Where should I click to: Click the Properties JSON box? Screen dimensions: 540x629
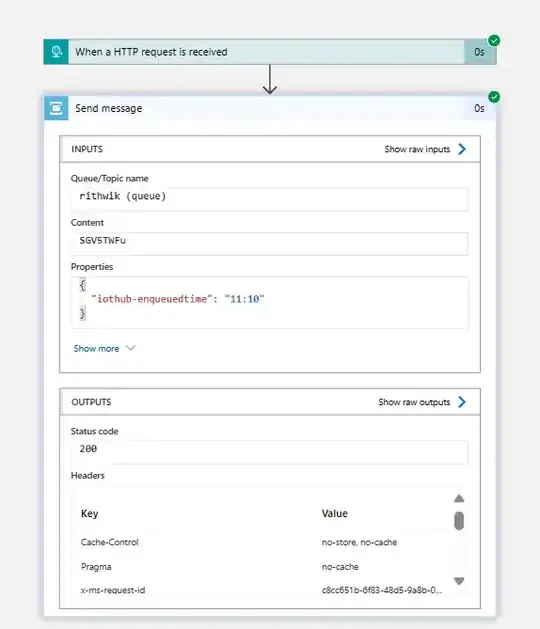click(270, 302)
